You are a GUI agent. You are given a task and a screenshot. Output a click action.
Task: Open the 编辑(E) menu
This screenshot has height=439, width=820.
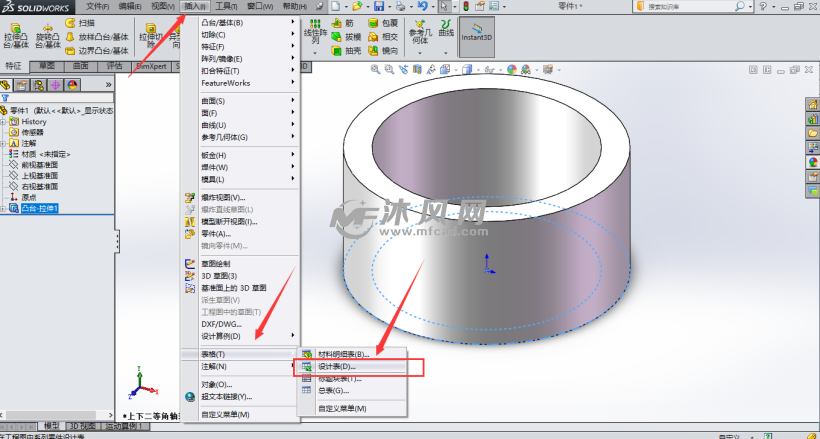(x=130, y=6)
